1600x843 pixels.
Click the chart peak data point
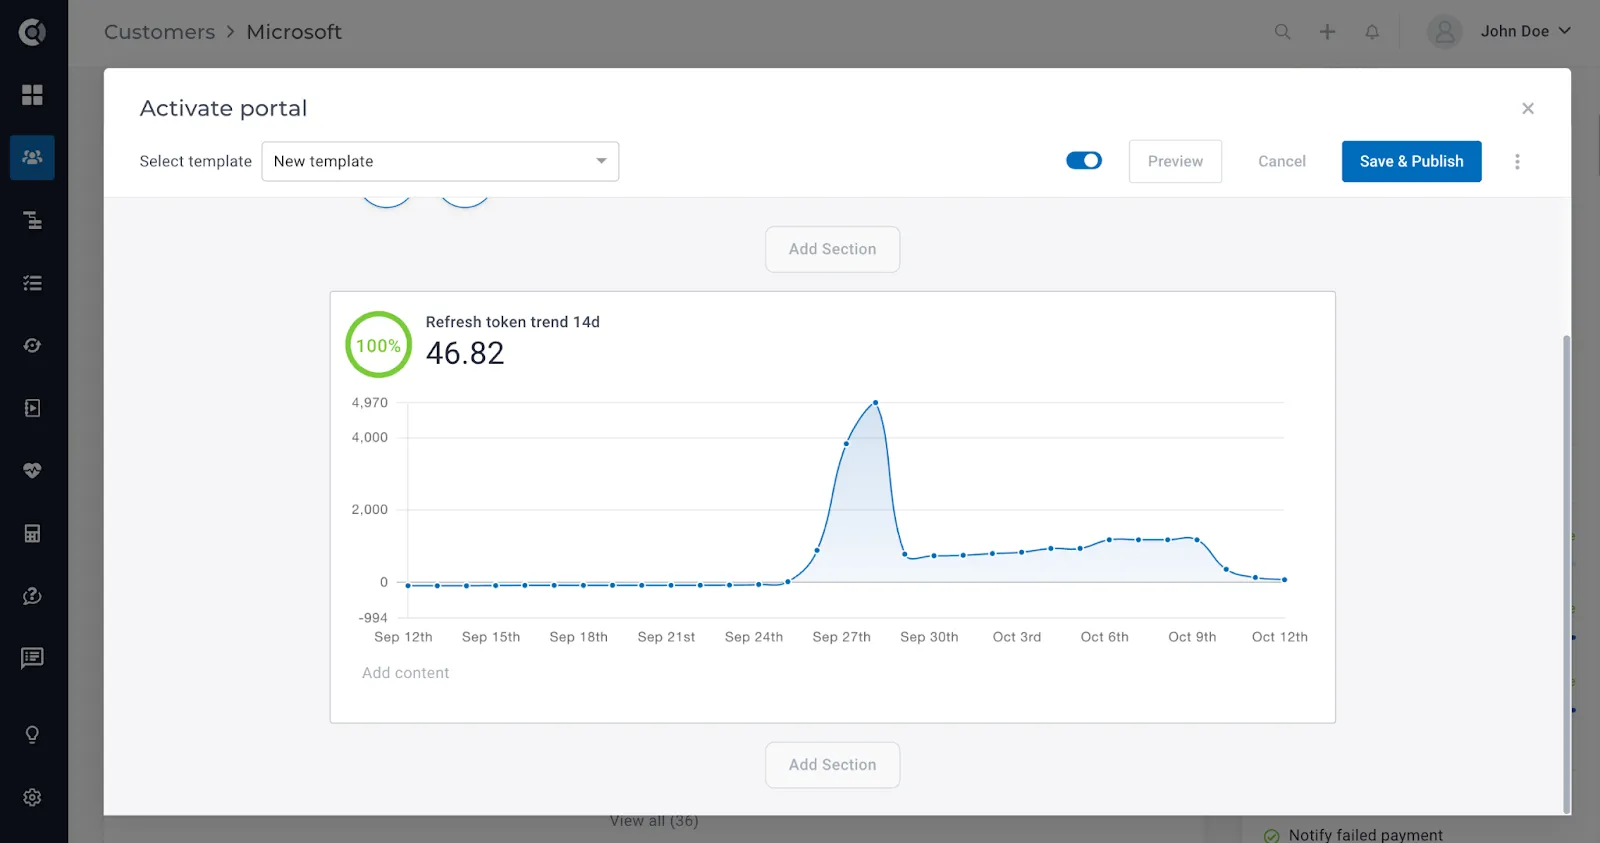point(875,403)
